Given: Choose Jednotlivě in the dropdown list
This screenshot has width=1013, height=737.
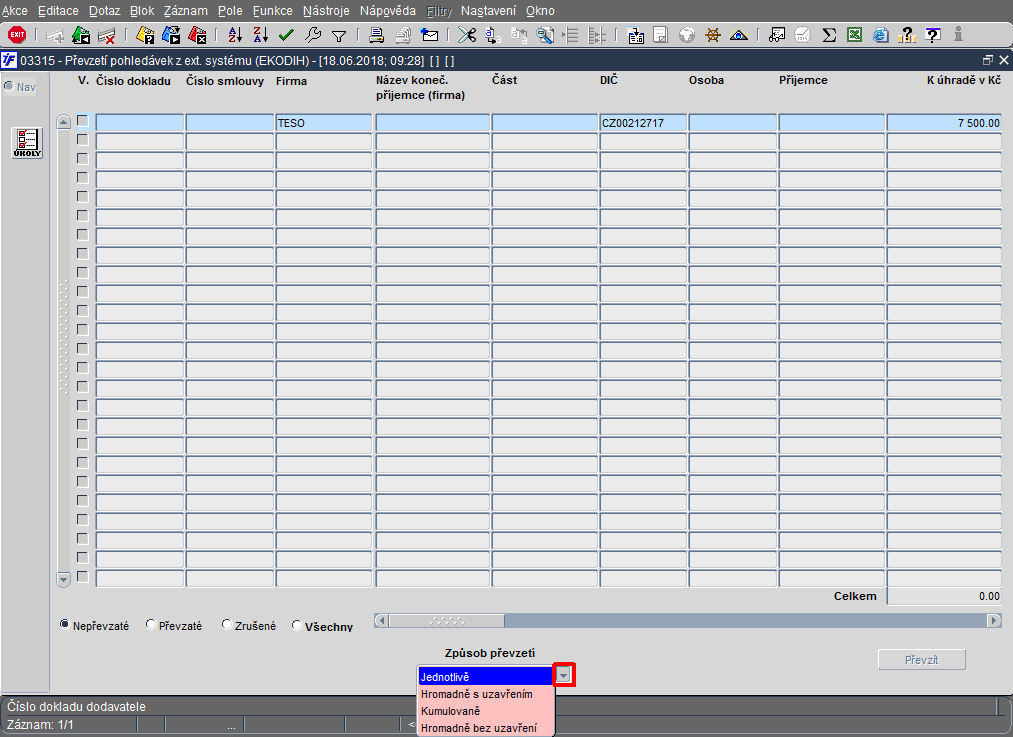Looking at the screenshot, I should (x=486, y=676).
